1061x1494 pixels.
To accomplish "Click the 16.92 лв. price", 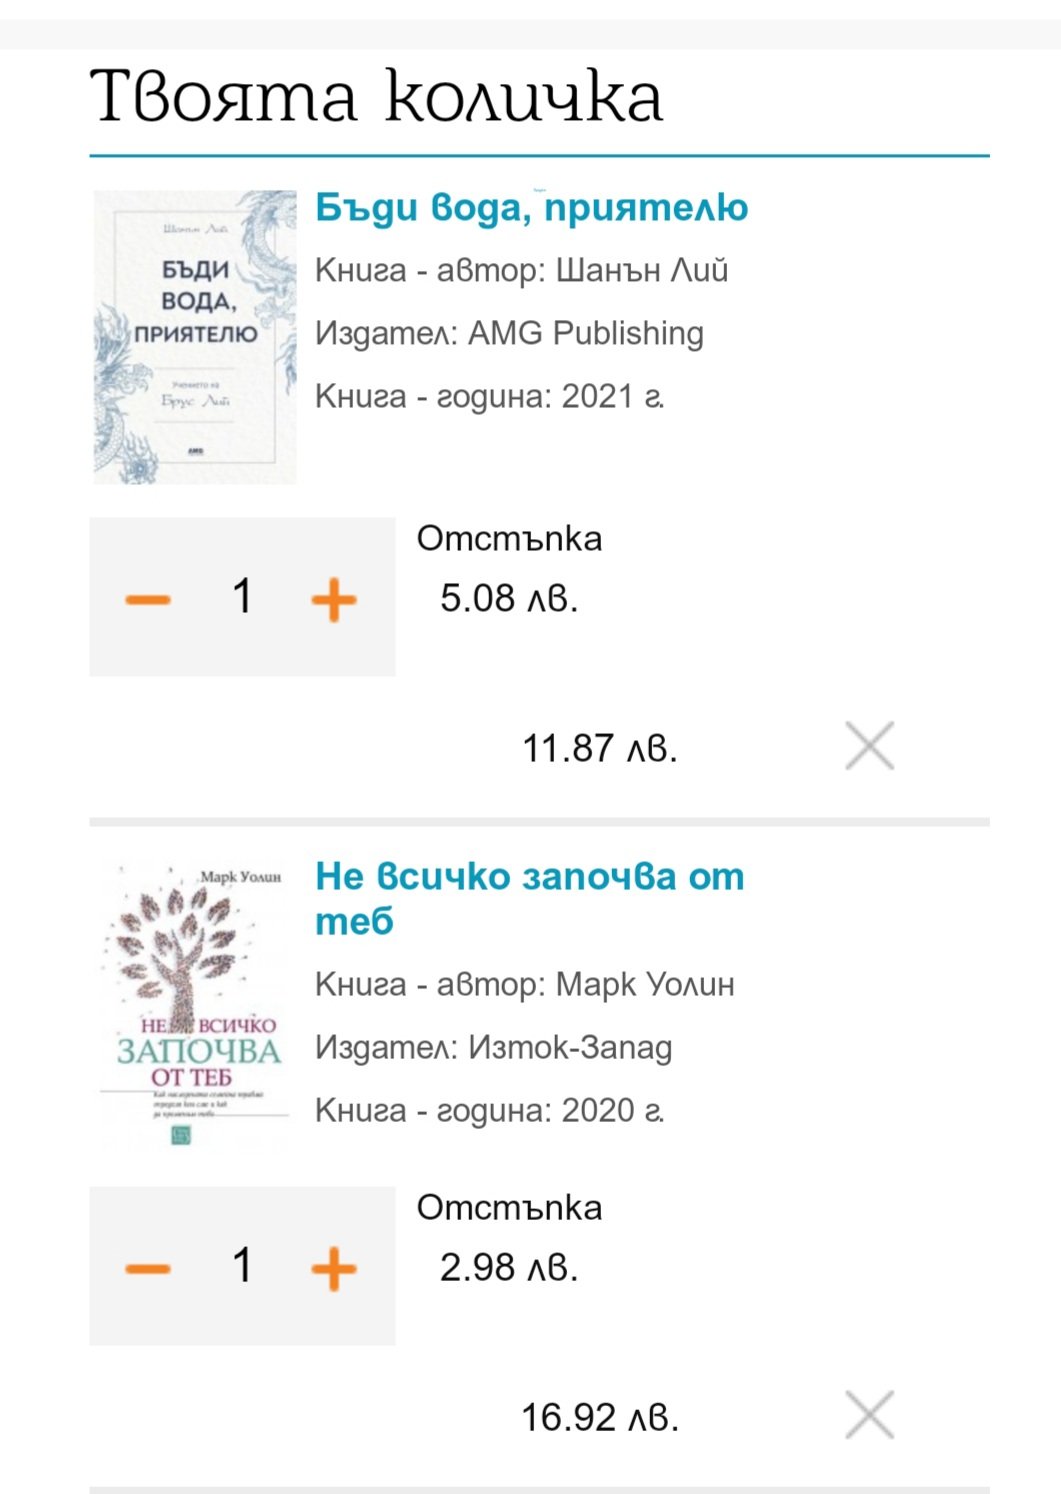I will (x=600, y=1417).
